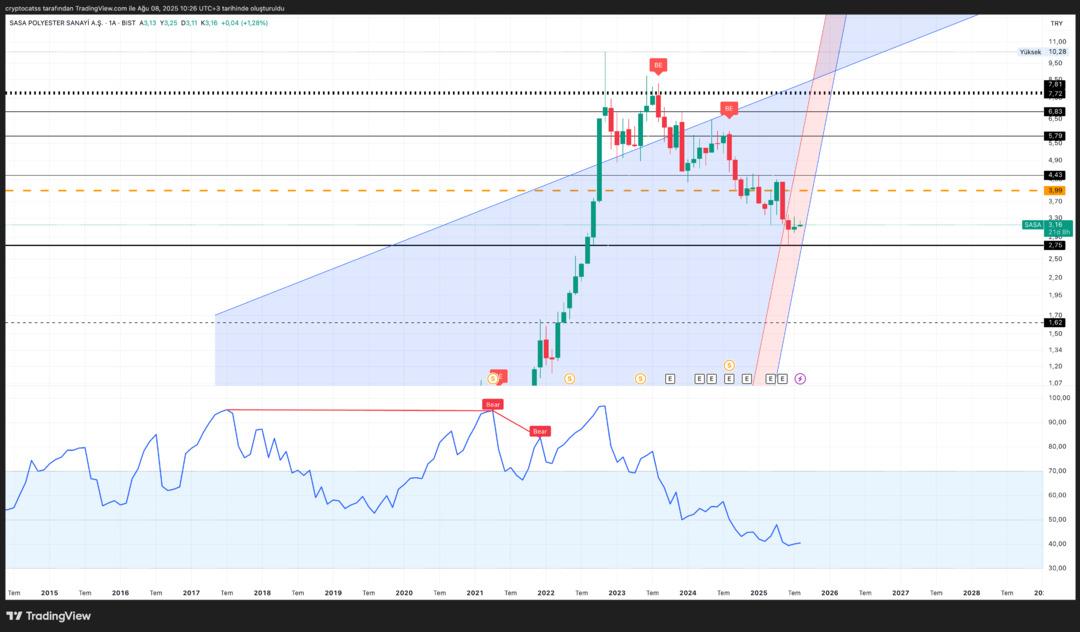Click the 4,43 price level label
Screen dimensions: 1080x632
(x=1055, y=176)
